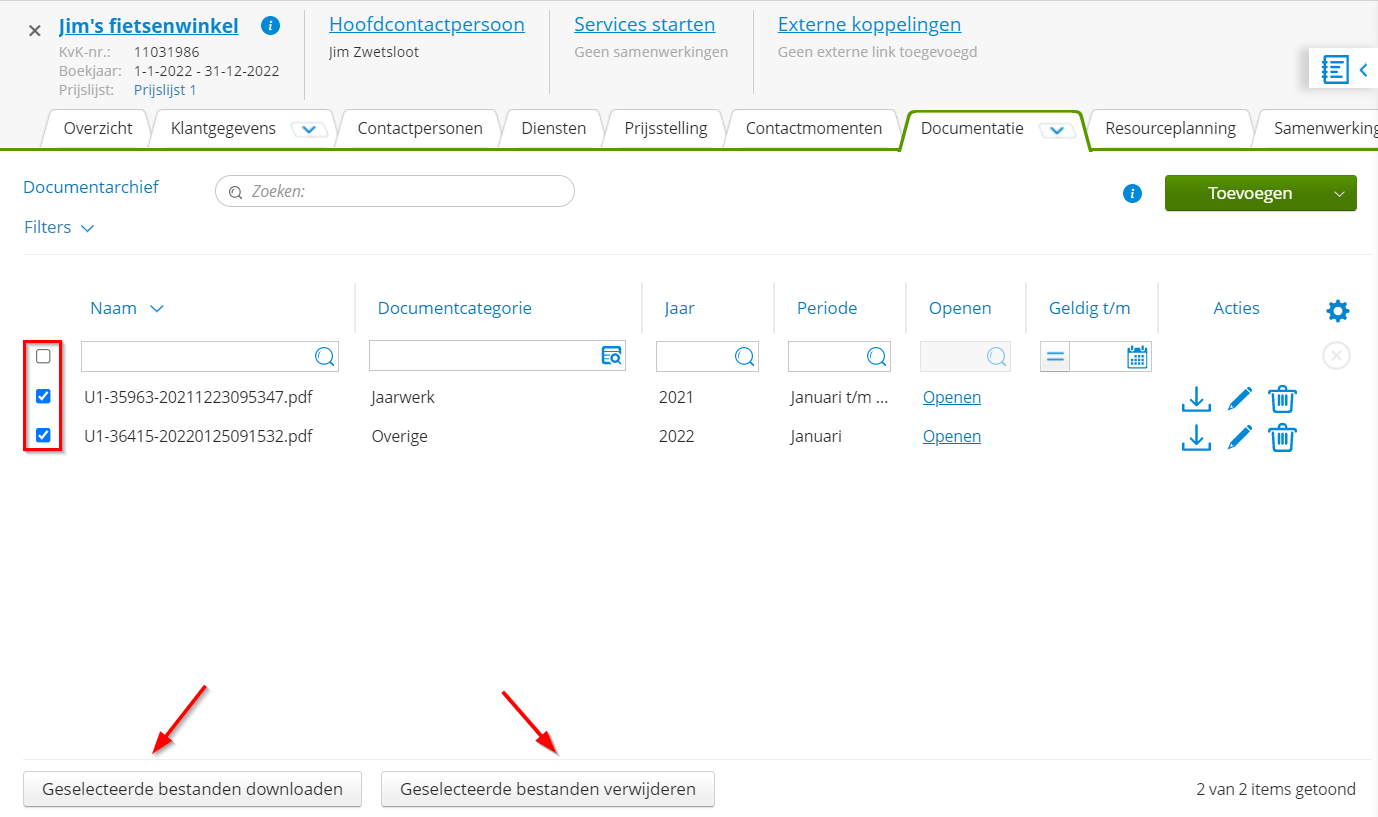The width and height of the screenshot is (1378, 817).
Task: Click the notebook icon at top right
Action: coord(1334,69)
